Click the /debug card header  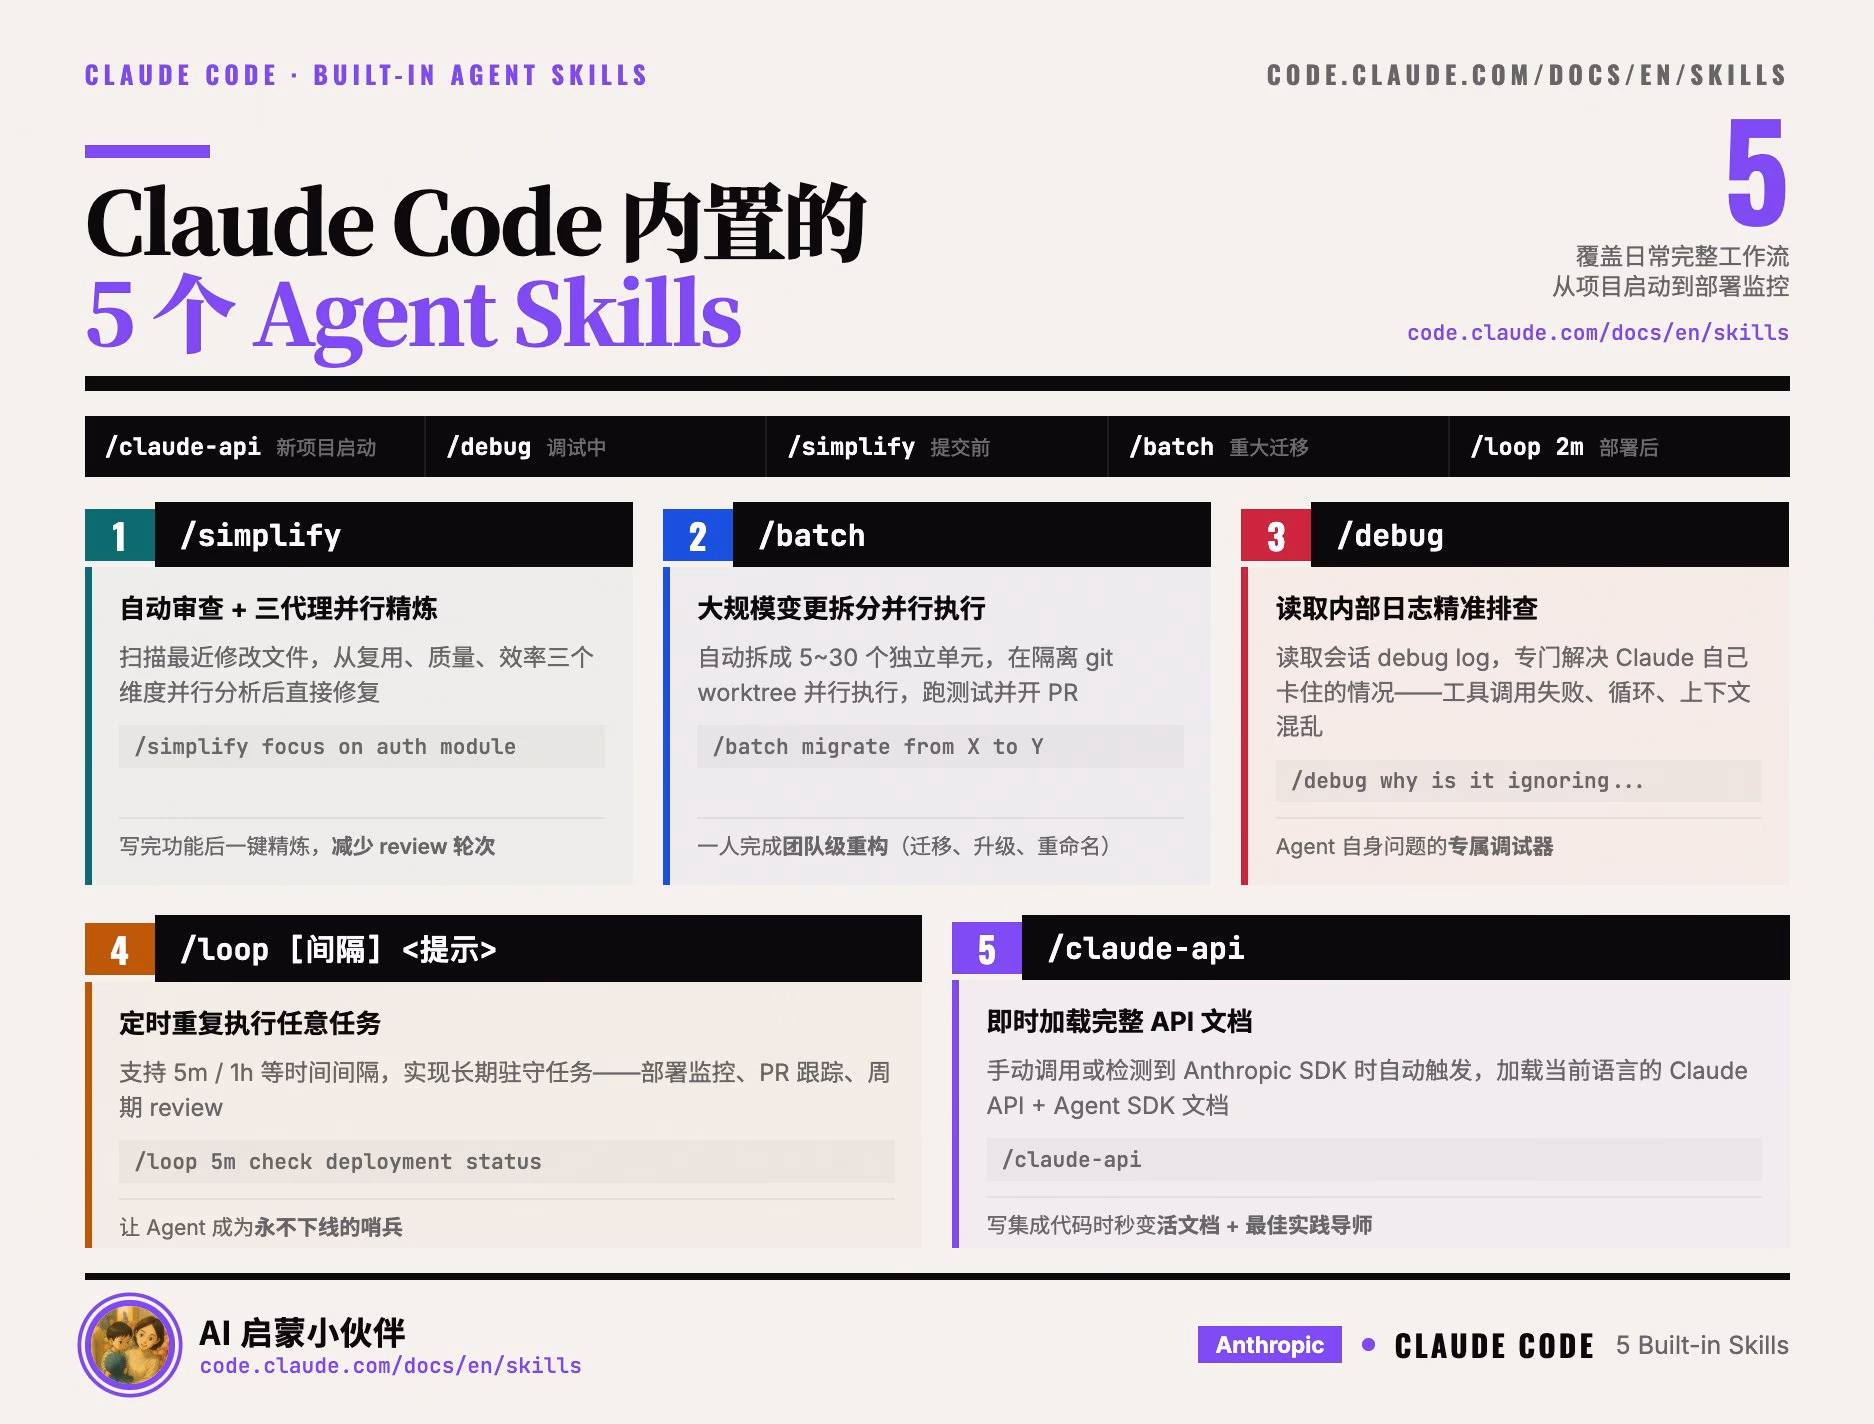click(x=1550, y=535)
